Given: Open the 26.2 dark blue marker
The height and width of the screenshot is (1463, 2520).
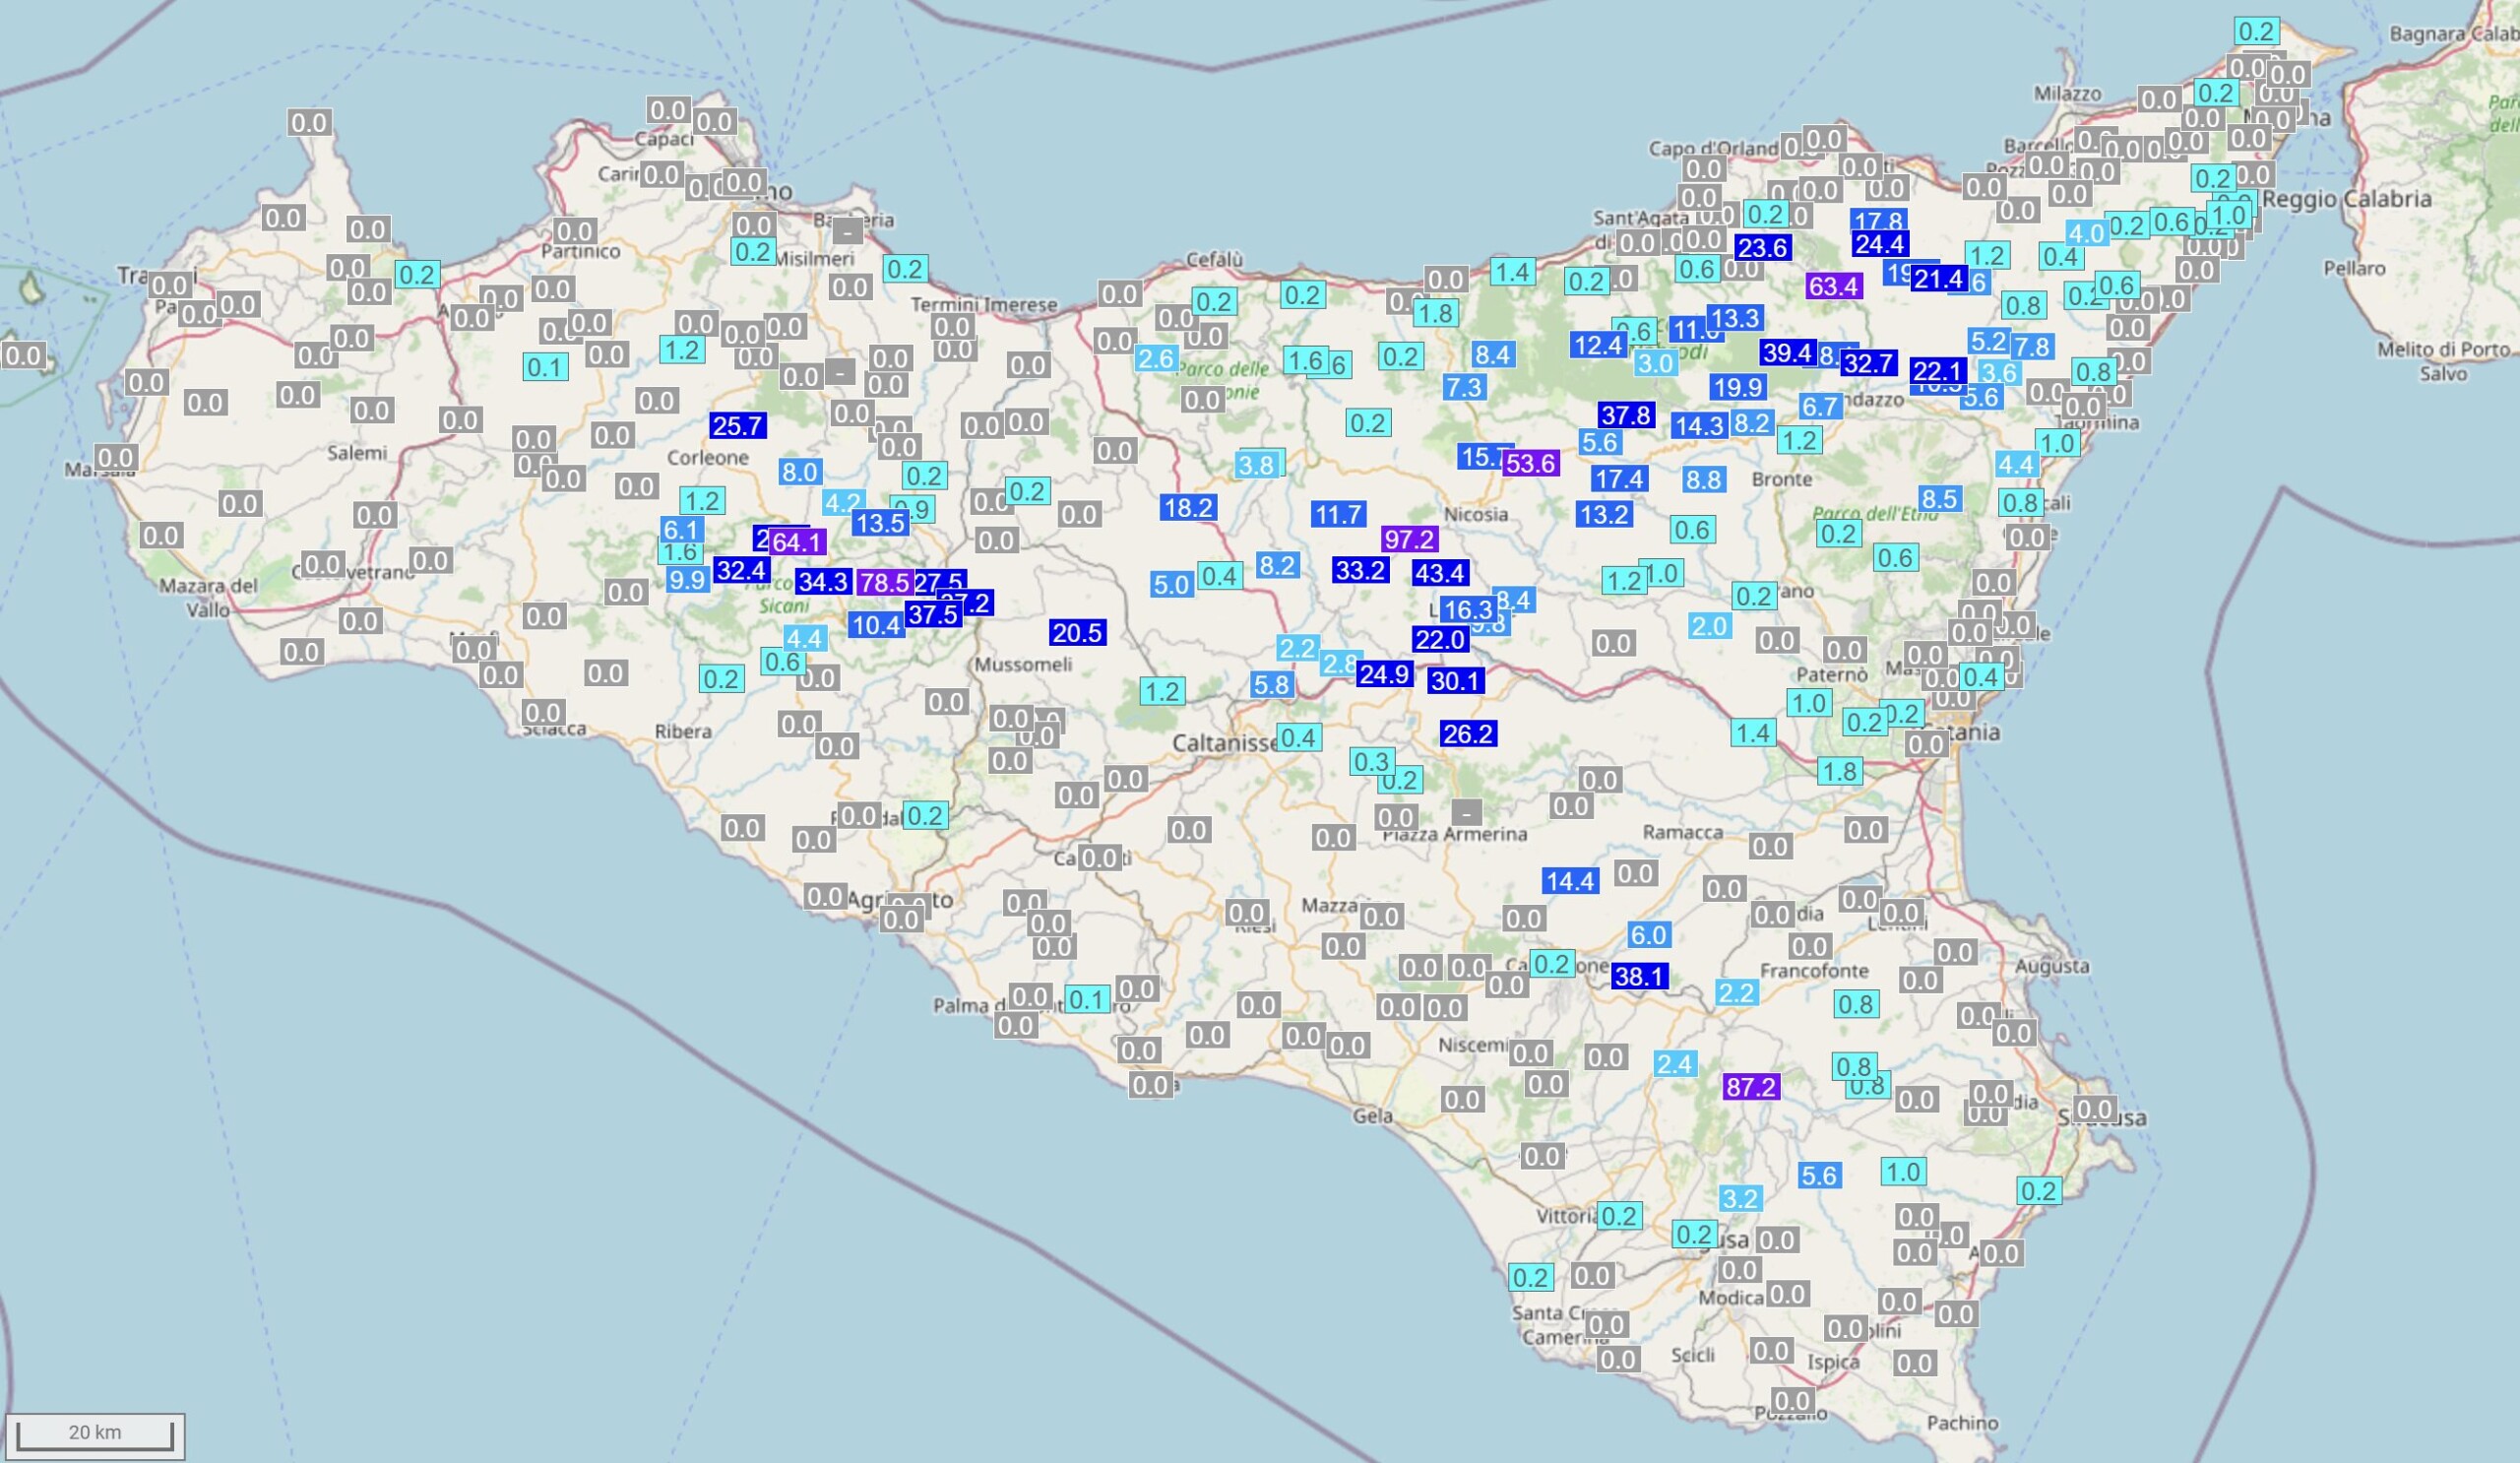Looking at the screenshot, I should tap(1467, 734).
